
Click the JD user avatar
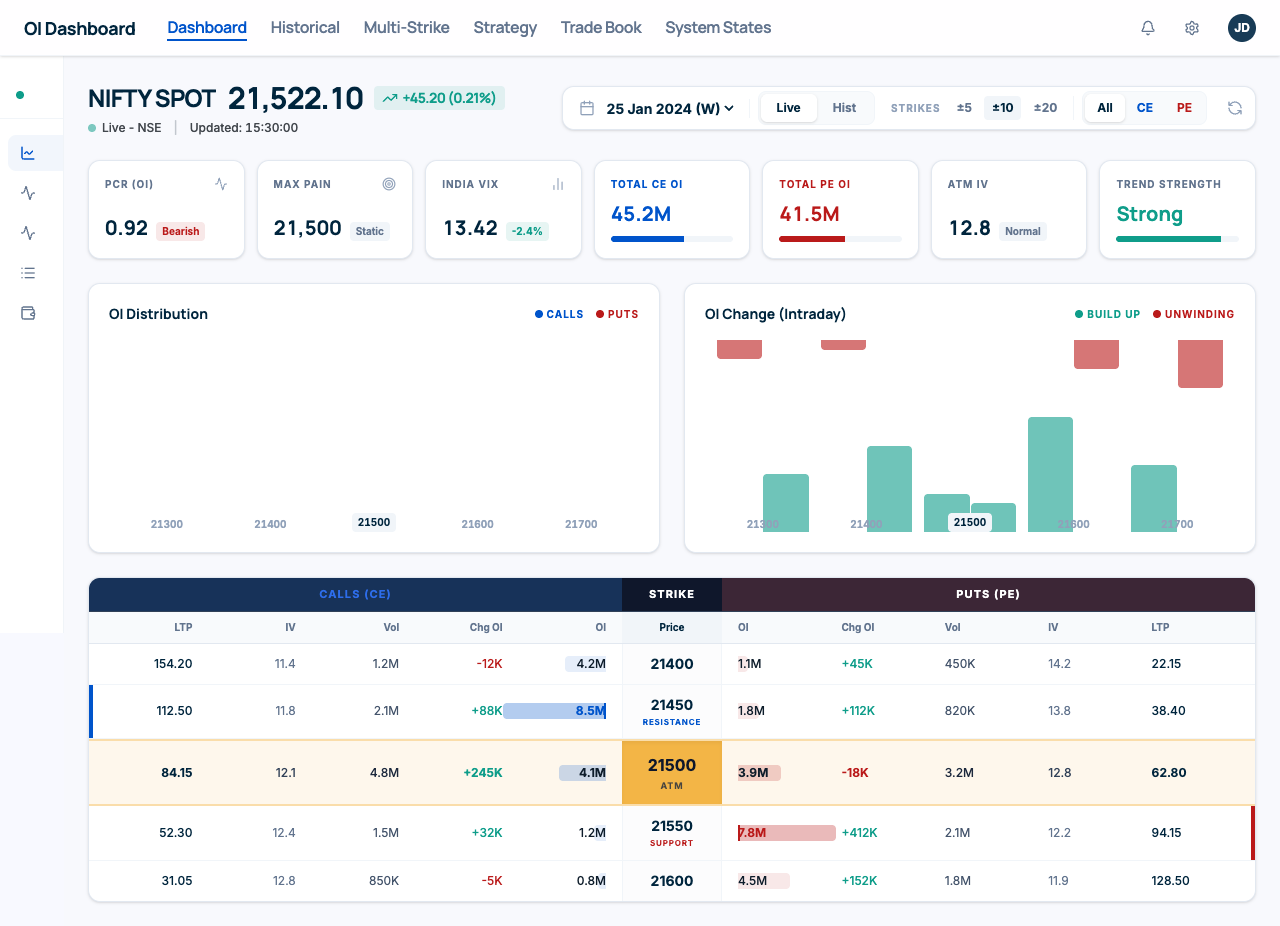coord(1242,28)
